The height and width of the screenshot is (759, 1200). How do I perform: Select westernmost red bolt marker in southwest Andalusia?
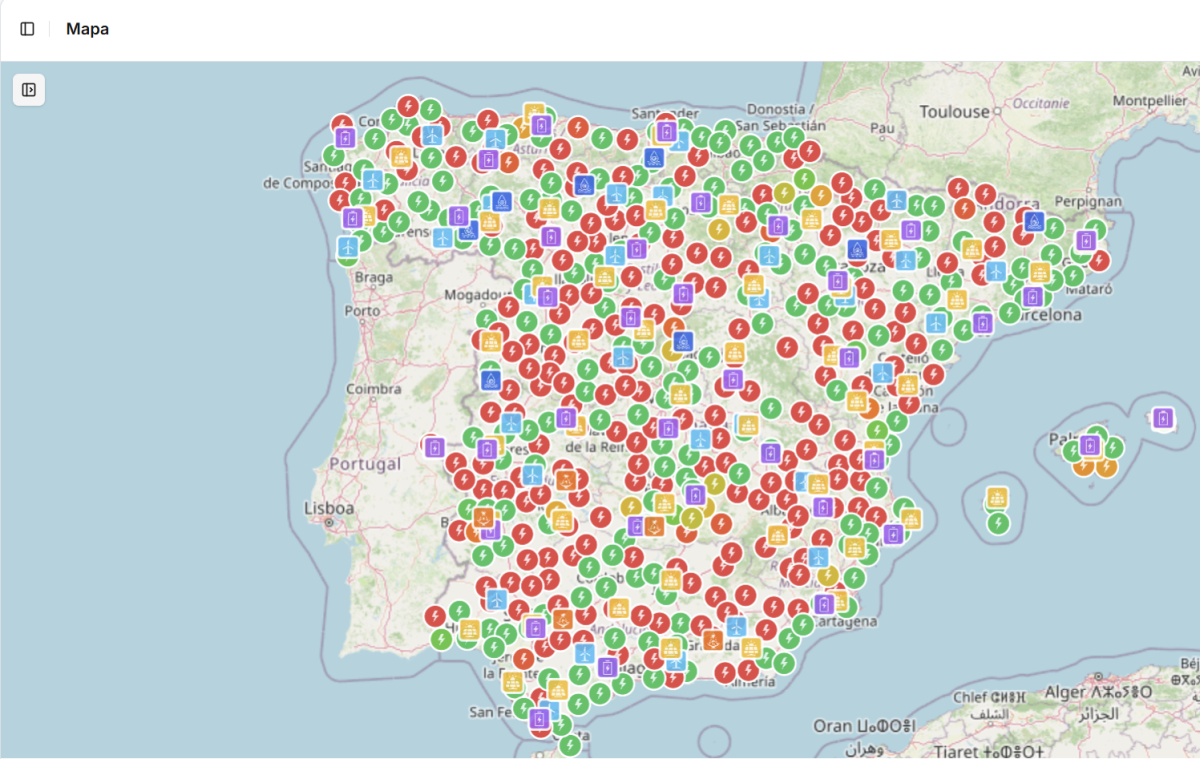tap(435, 616)
